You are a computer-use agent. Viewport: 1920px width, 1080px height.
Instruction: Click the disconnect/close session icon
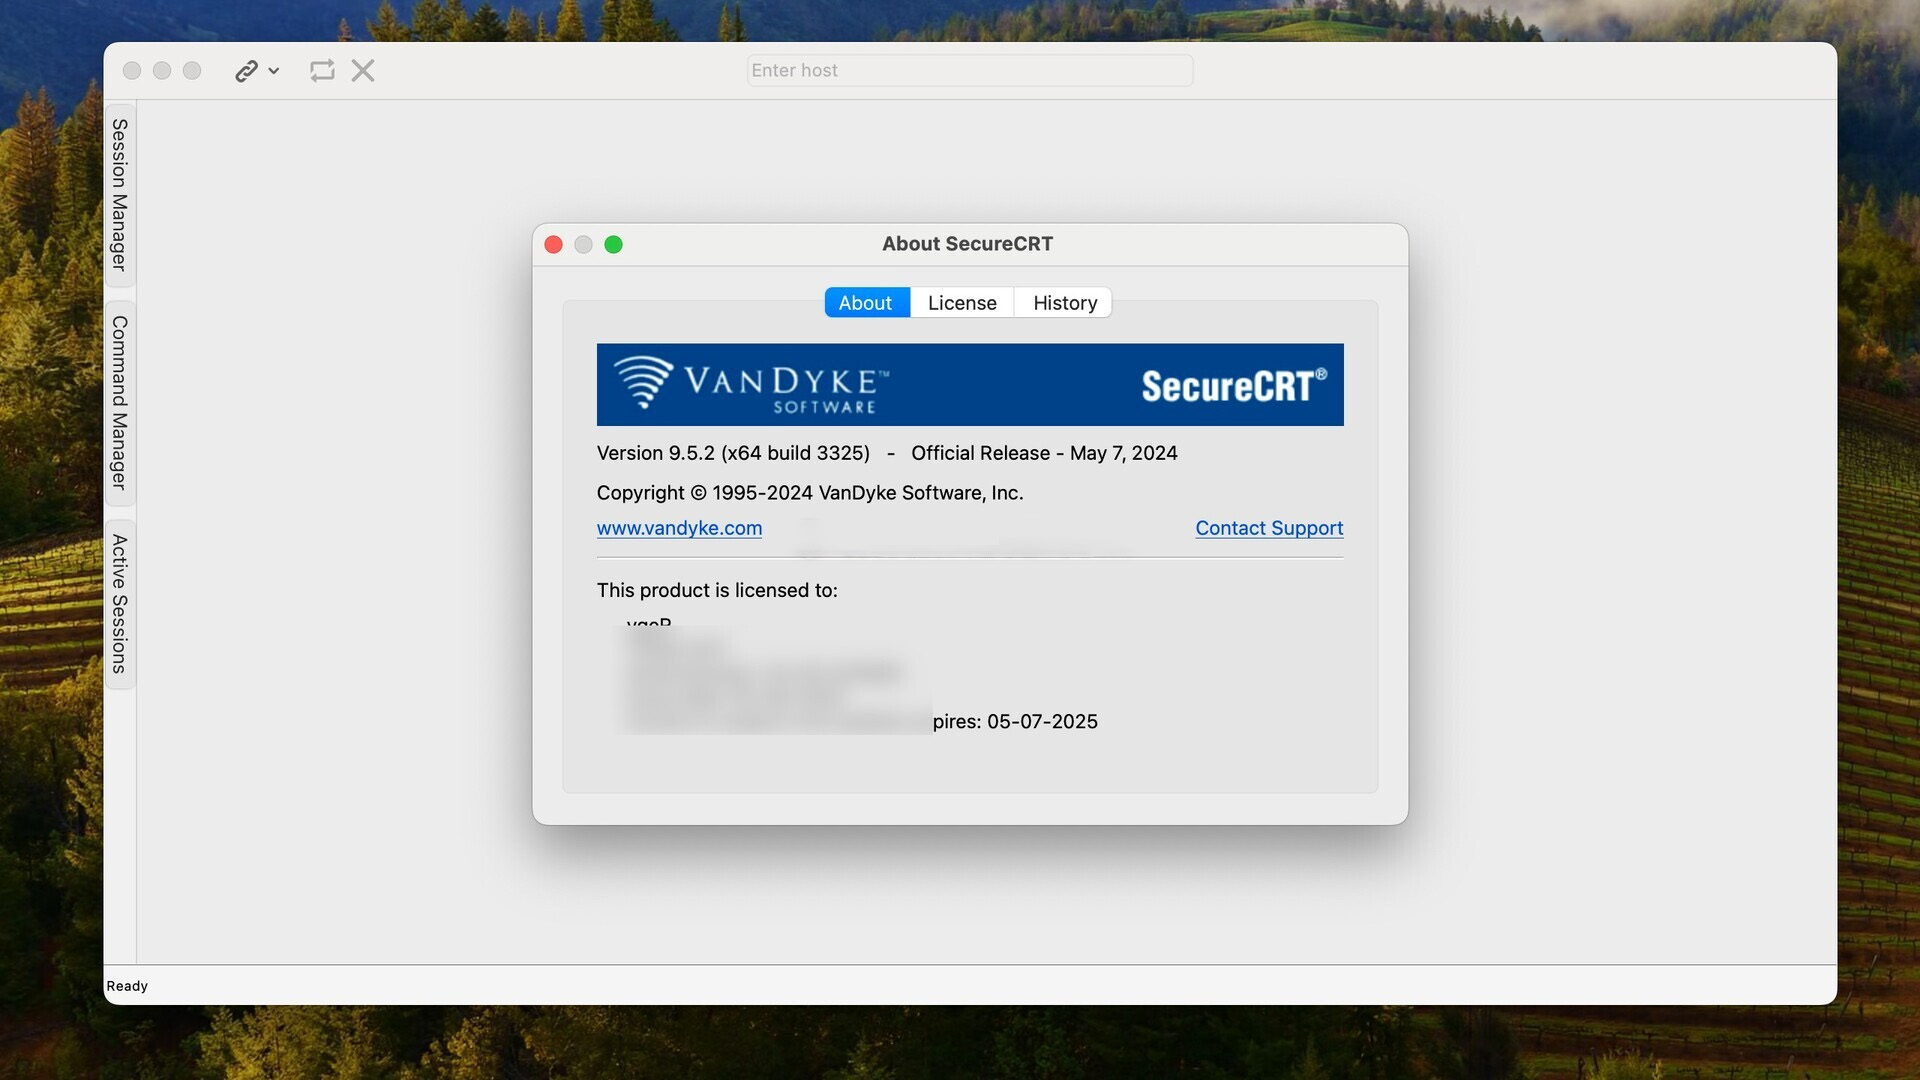pos(363,70)
